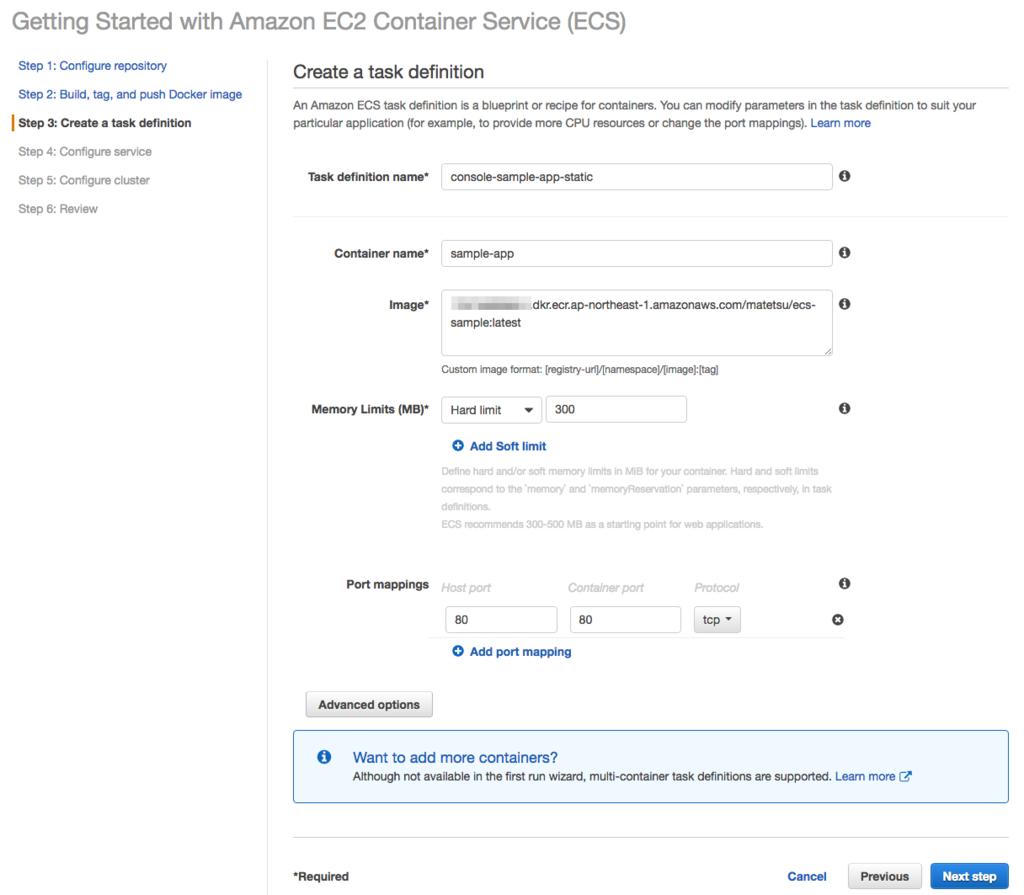Image resolution: width=1024 pixels, height=895 pixels.
Task: Click info icon beside Task definition name
Action: (844, 176)
